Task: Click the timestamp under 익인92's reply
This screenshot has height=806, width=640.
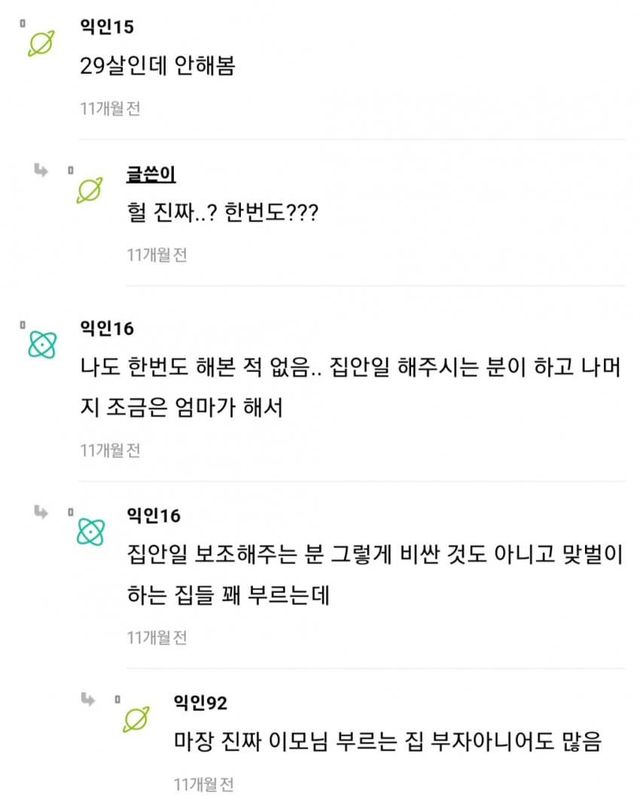Action: (x=204, y=784)
